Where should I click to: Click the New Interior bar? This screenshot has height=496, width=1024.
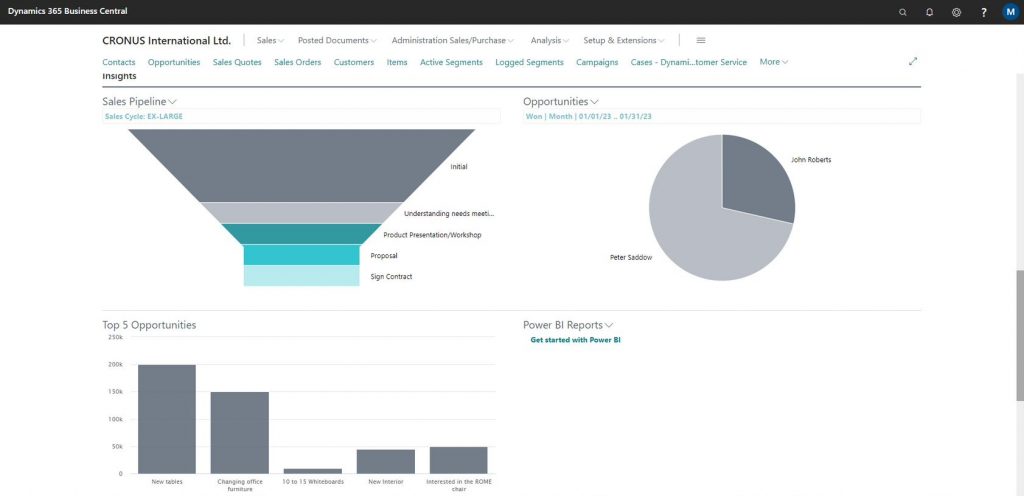[385, 461]
